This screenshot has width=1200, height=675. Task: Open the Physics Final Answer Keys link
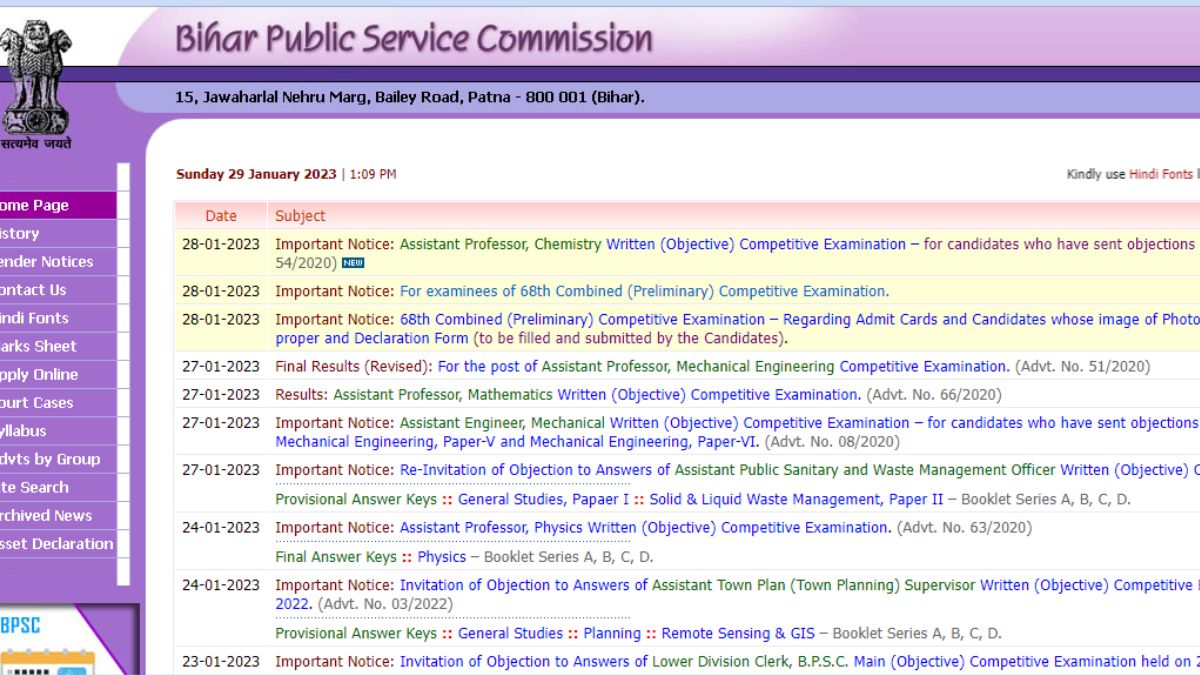(440, 556)
